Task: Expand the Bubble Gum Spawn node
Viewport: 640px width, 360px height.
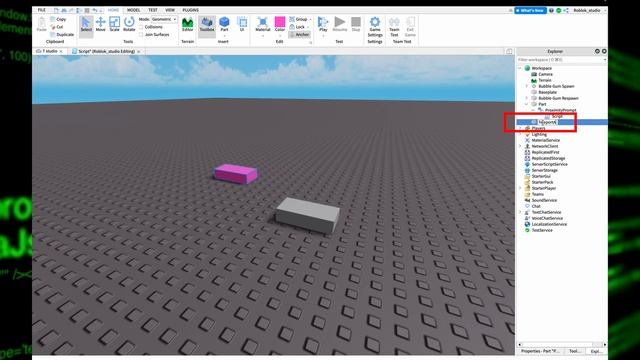Action: pos(527,86)
